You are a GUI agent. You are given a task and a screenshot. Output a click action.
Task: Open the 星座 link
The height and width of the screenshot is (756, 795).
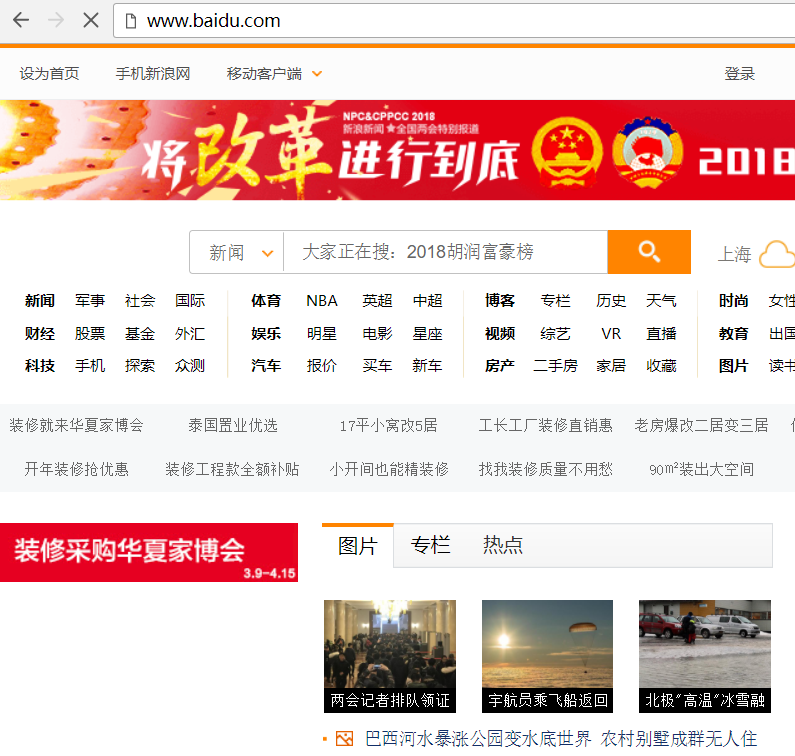pos(427,334)
